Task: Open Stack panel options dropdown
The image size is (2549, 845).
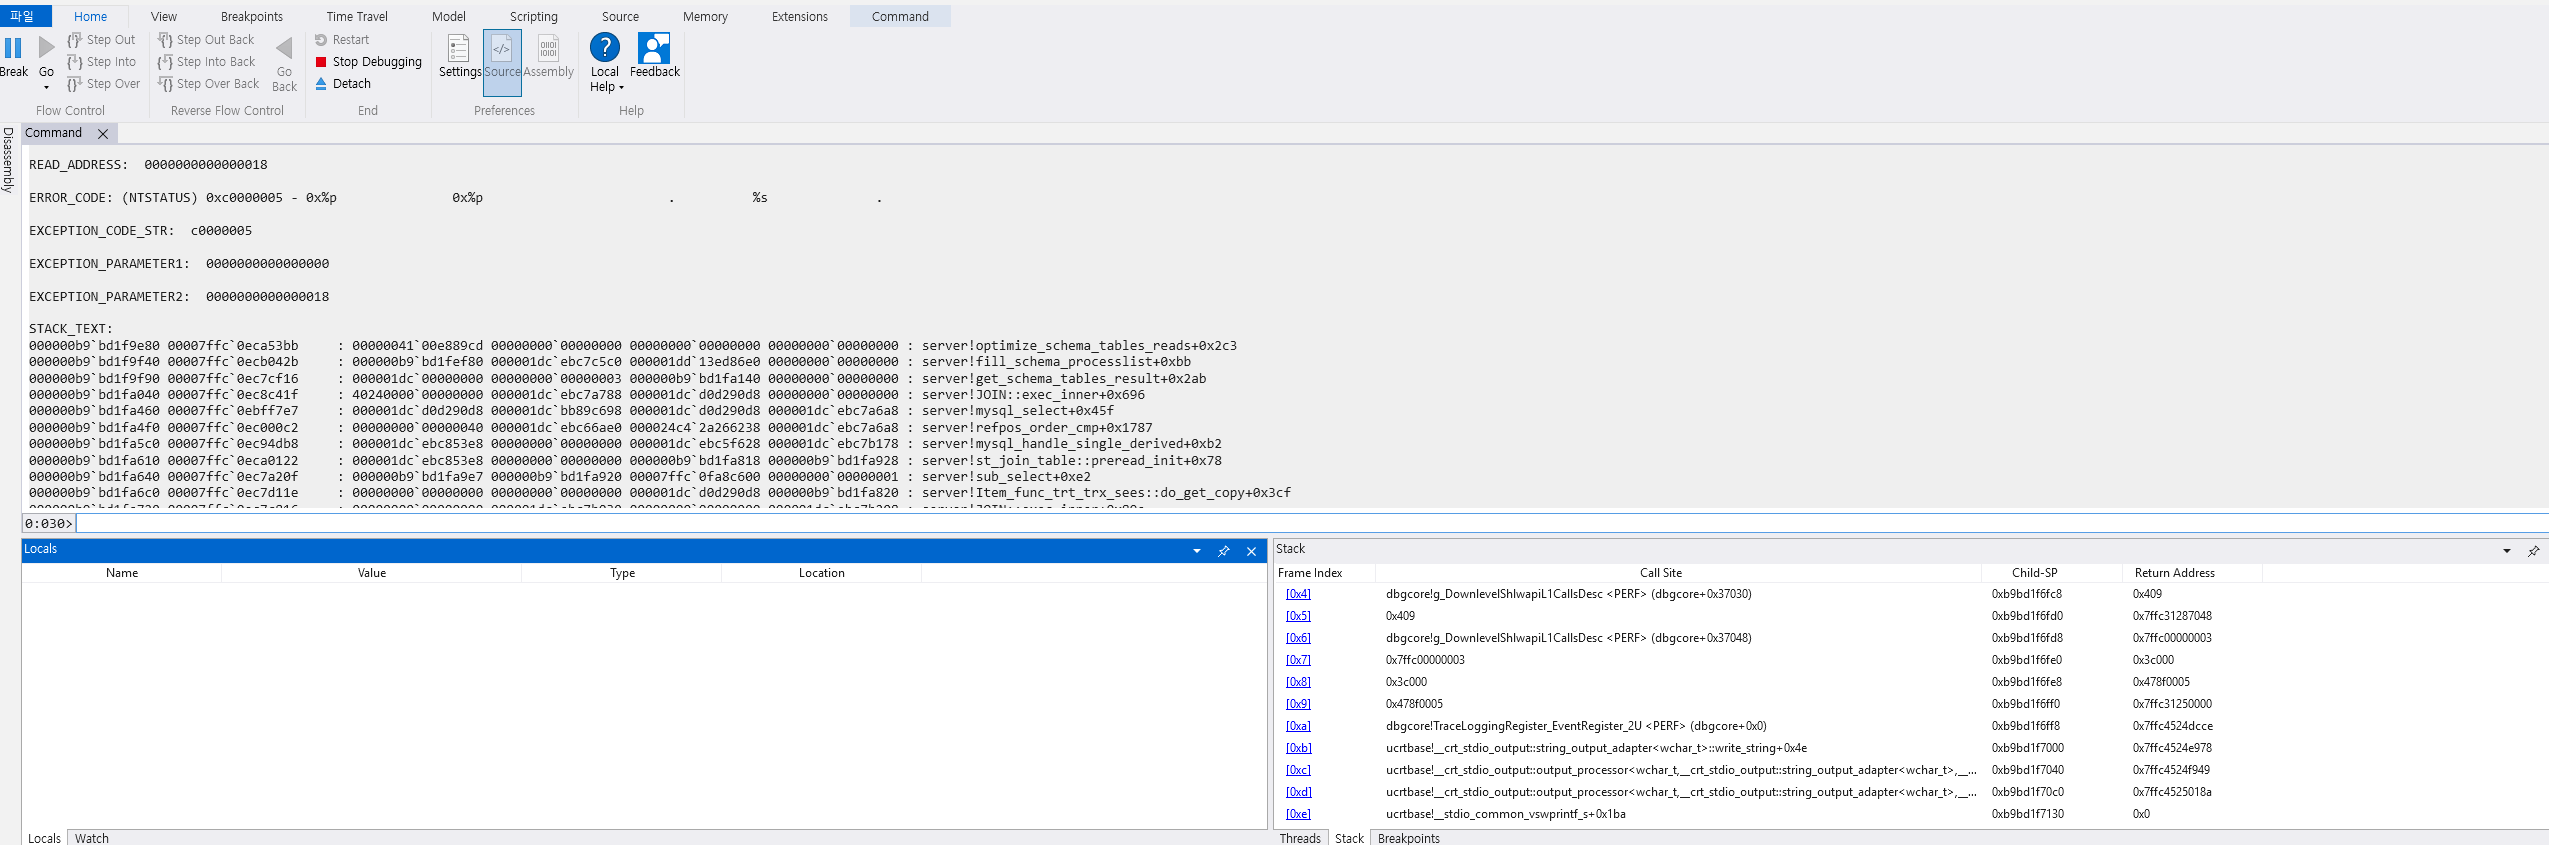Action: 2506,551
